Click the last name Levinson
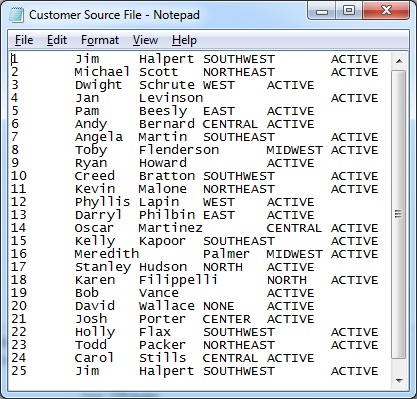This screenshot has height=399, width=417. (x=171, y=98)
